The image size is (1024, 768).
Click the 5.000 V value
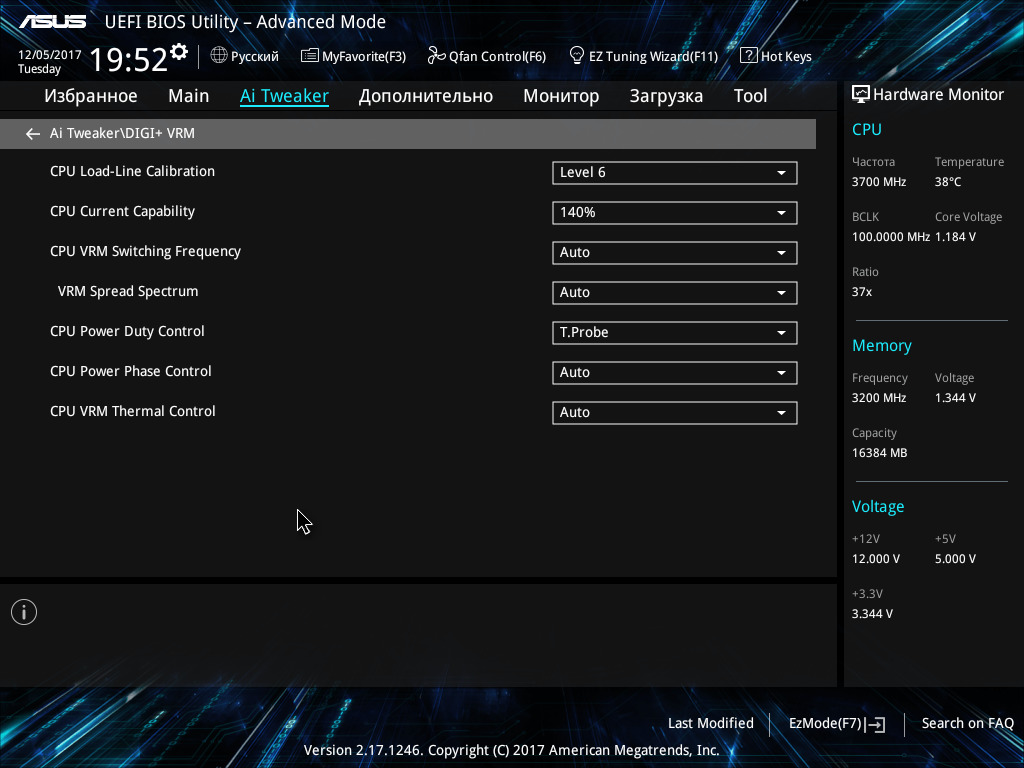[x=955, y=559]
